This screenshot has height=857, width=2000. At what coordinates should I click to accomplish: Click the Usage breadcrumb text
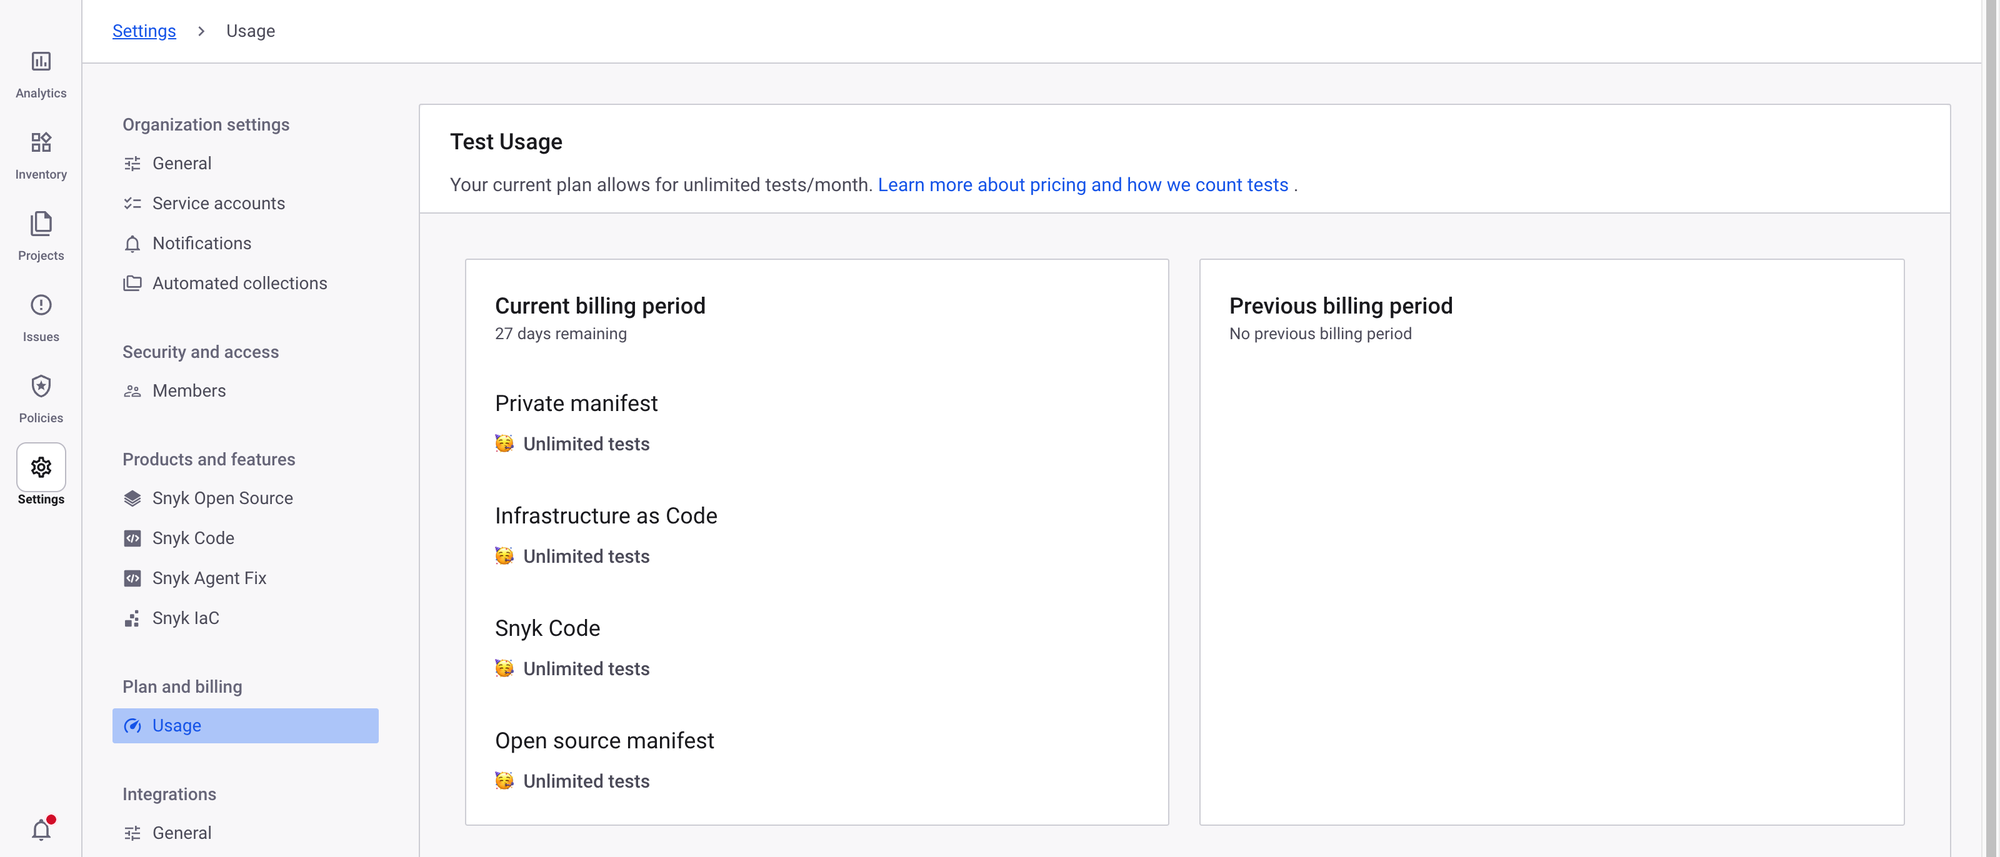pos(250,31)
